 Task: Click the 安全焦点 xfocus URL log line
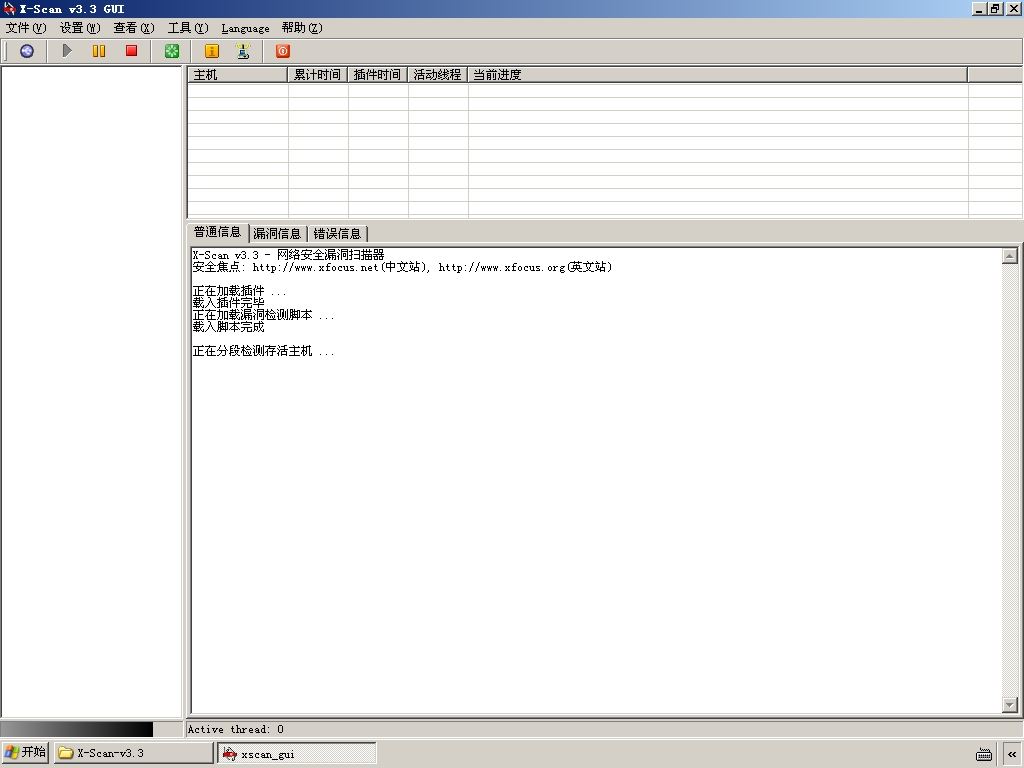pos(402,267)
